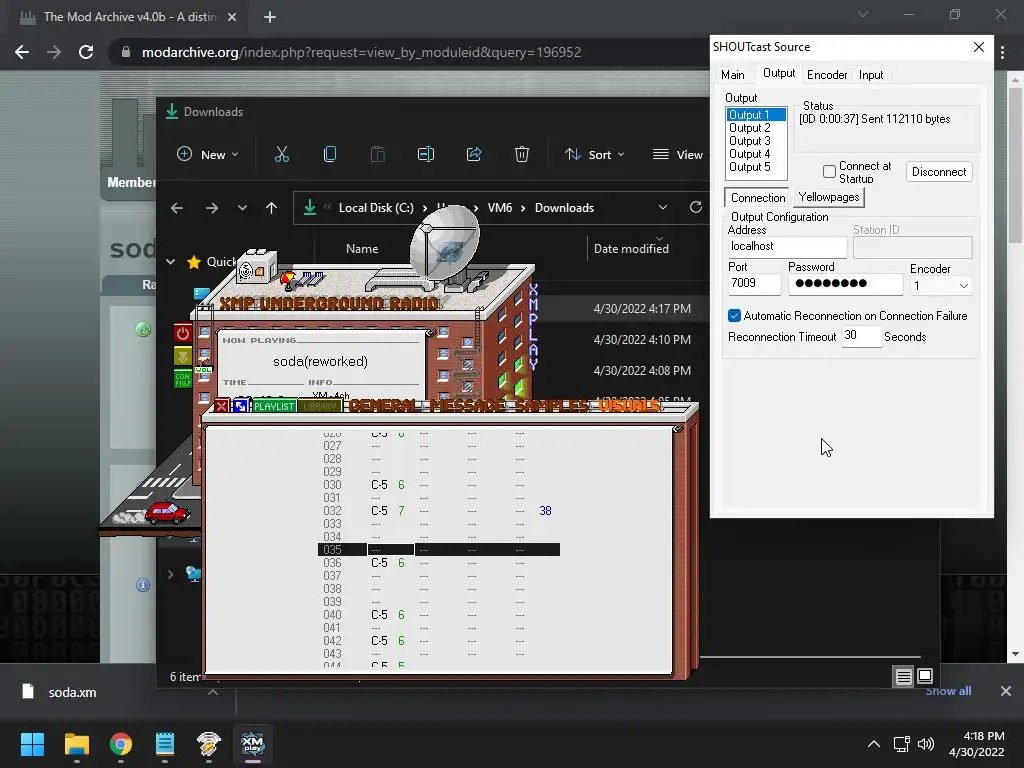Close the XMPlay info panel with red X
The height and width of the screenshot is (768, 1024).
coord(221,406)
